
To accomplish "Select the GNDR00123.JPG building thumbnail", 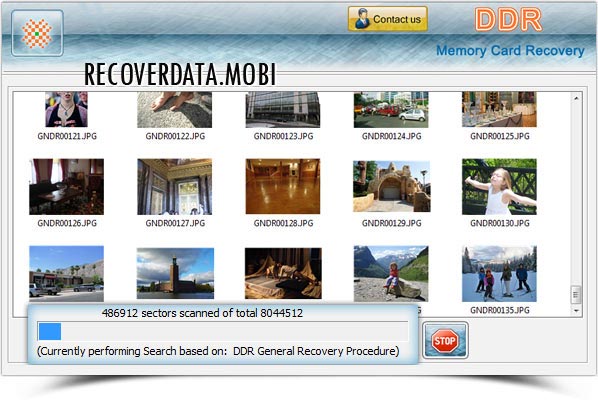I will pos(283,109).
